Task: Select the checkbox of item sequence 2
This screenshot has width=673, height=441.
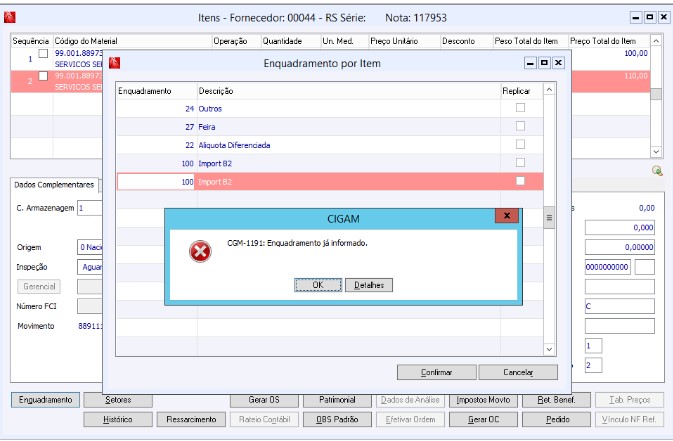Action: click(43, 76)
